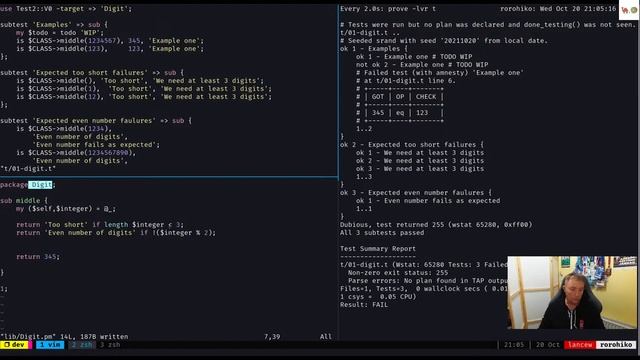The height and width of the screenshot is (360, 640).
Task: Click the 'at t/01-digit.t line 6.' line
Action: click(406, 81)
